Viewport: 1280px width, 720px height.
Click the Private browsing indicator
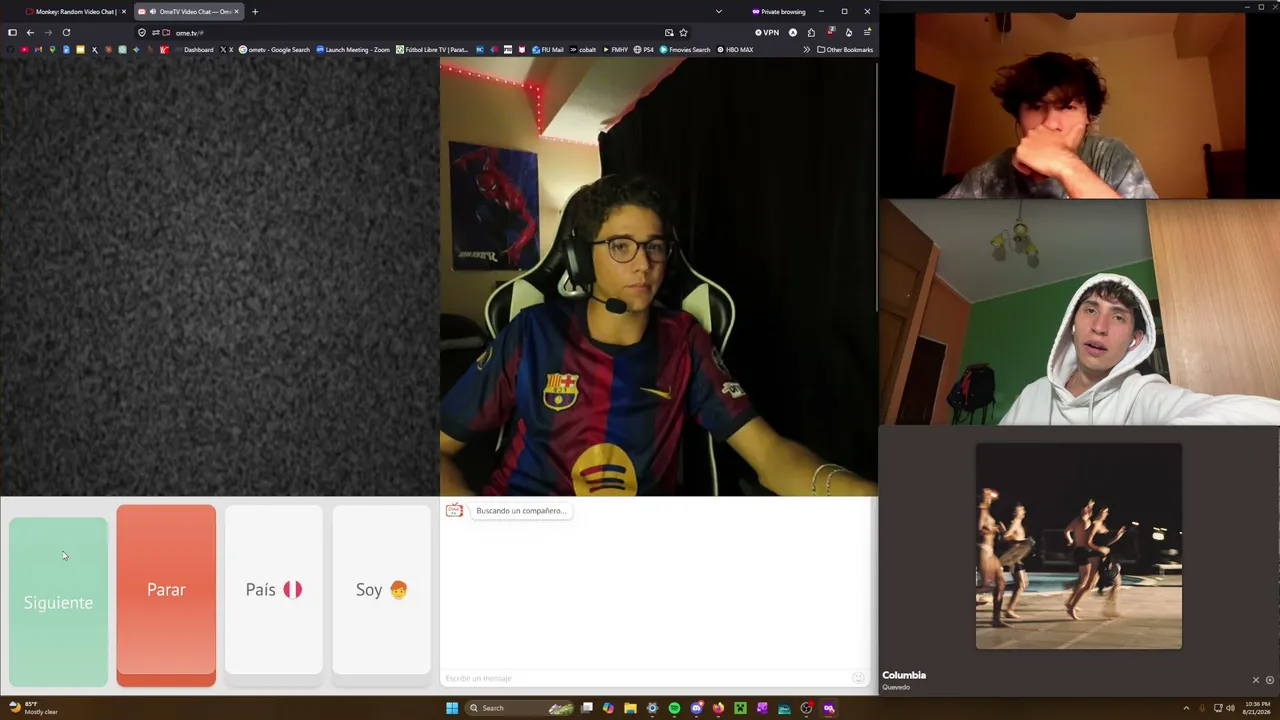[779, 12]
